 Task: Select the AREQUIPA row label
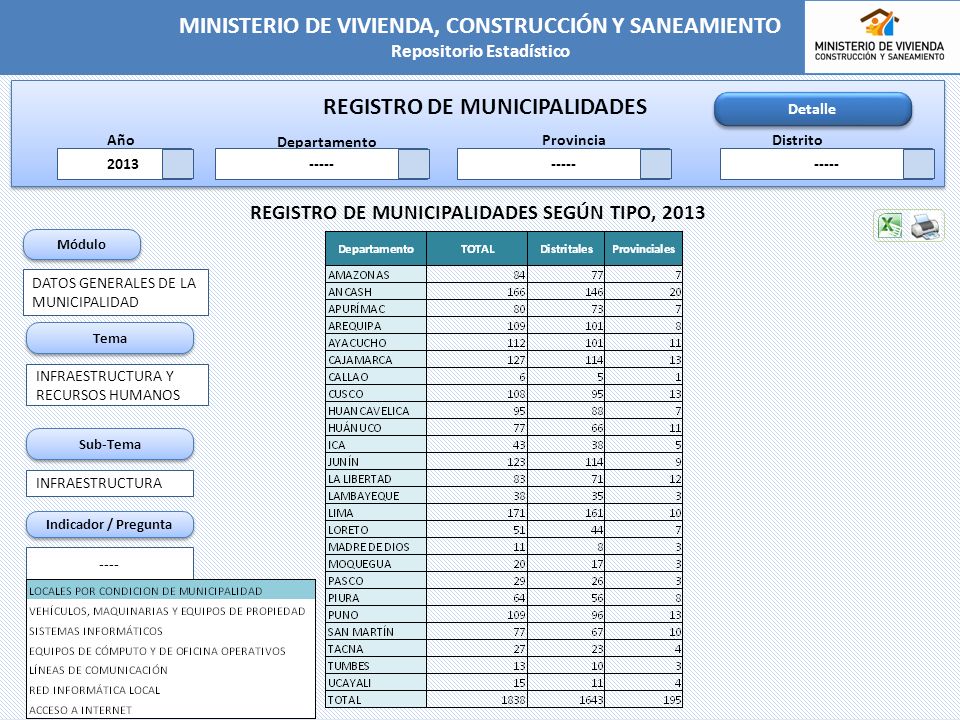click(354, 326)
